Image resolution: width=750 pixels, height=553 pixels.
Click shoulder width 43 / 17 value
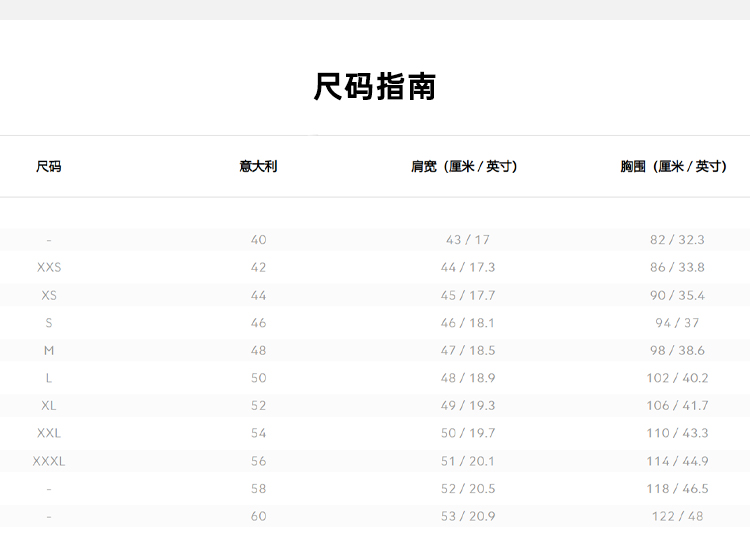(468, 240)
